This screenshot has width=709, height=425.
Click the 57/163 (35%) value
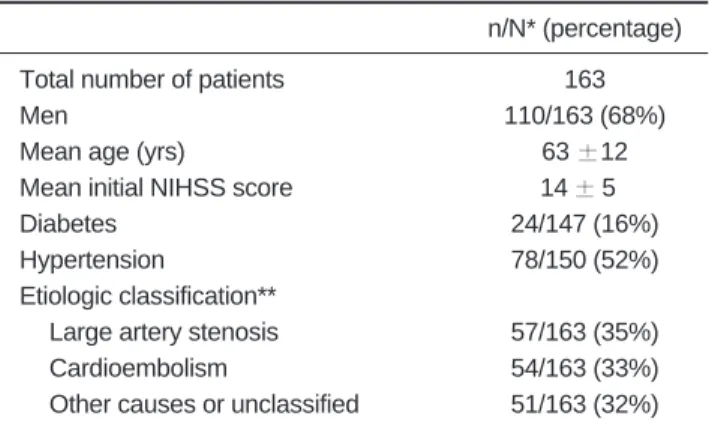tap(585, 333)
